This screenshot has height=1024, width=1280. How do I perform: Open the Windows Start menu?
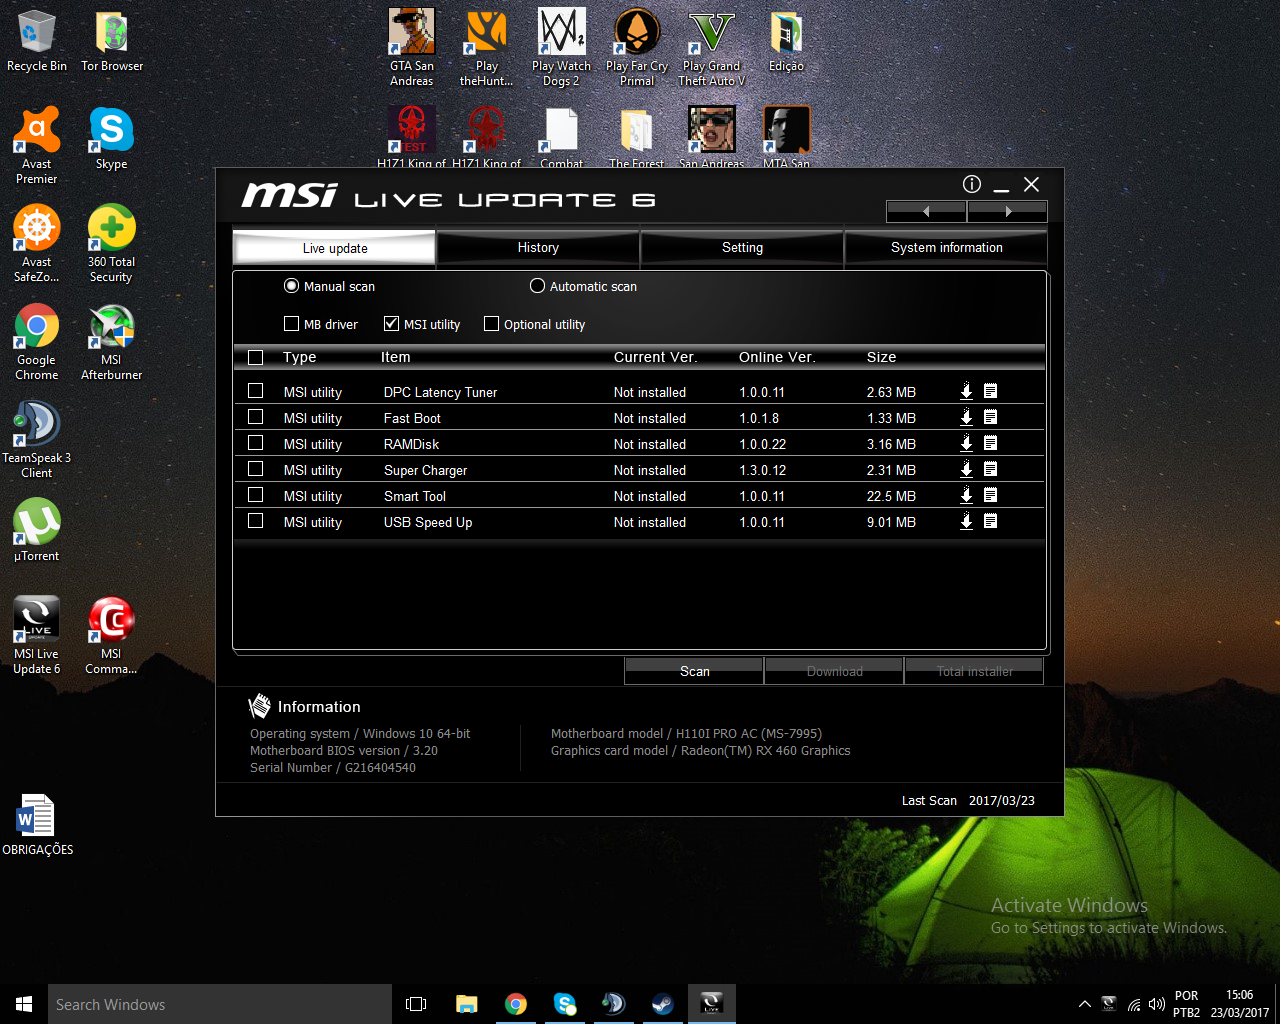tap(24, 1004)
